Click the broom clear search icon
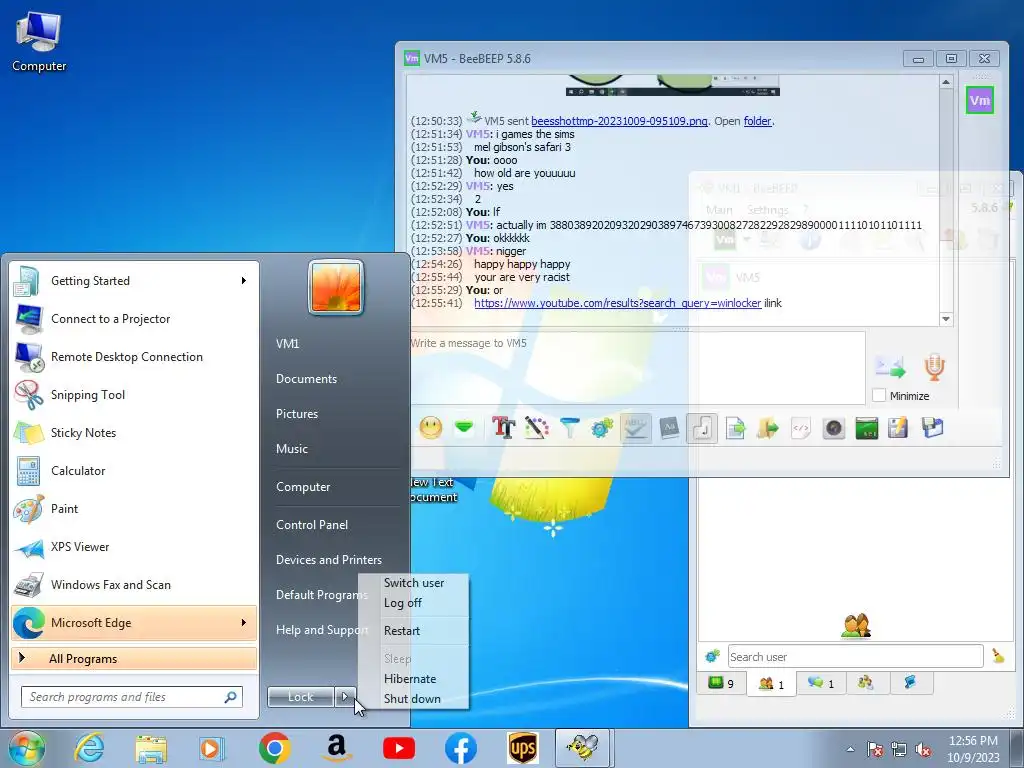This screenshot has width=1024, height=768. [x=998, y=656]
